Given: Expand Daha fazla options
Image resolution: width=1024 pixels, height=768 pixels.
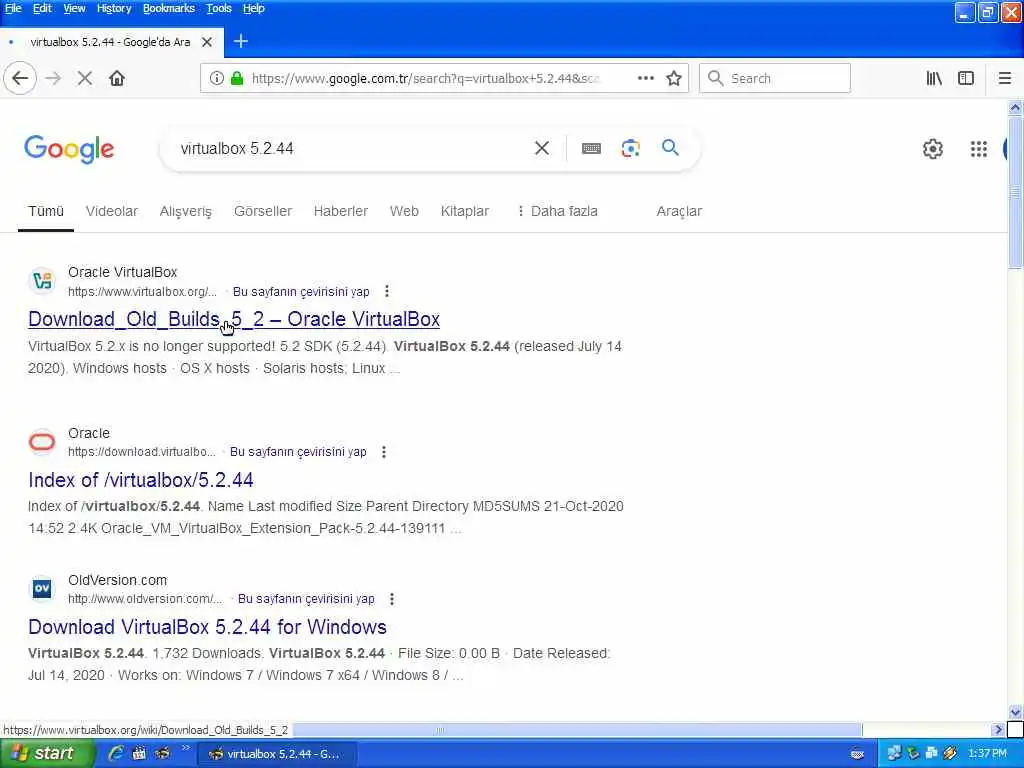Looking at the screenshot, I should coord(557,211).
